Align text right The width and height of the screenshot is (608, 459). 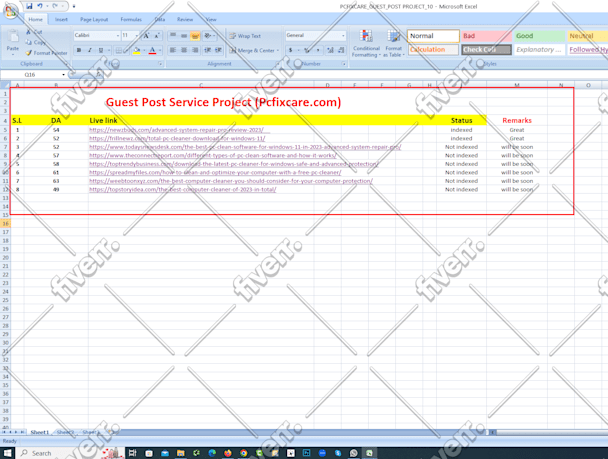(x=195, y=50)
